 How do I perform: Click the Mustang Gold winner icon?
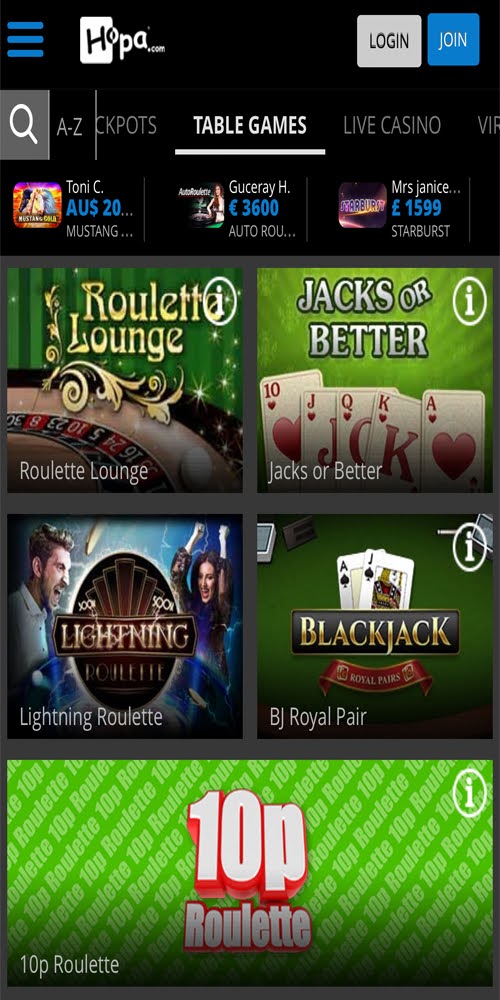point(38,205)
